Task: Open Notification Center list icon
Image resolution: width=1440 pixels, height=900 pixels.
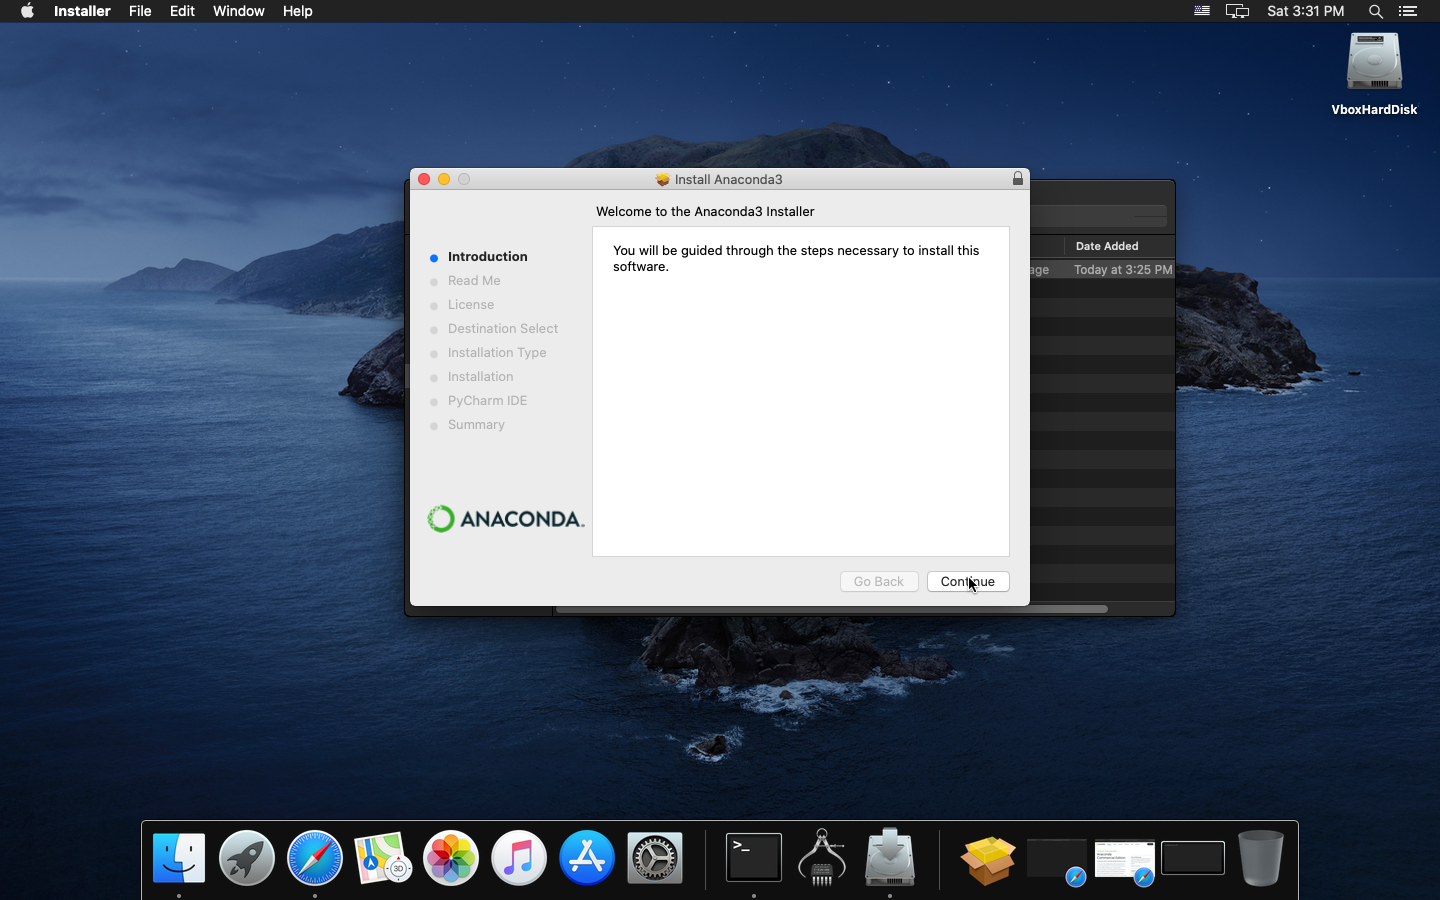Action: (1408, 11)
